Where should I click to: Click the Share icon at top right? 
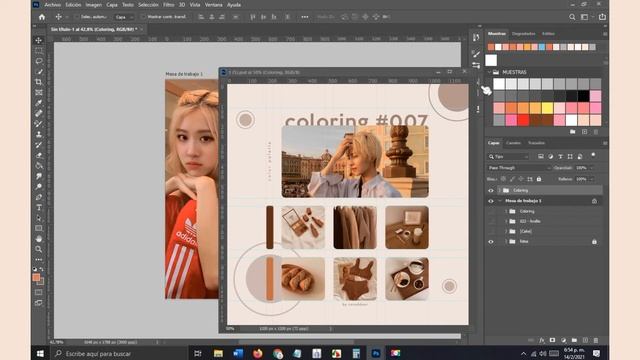(x=602, y=17)
